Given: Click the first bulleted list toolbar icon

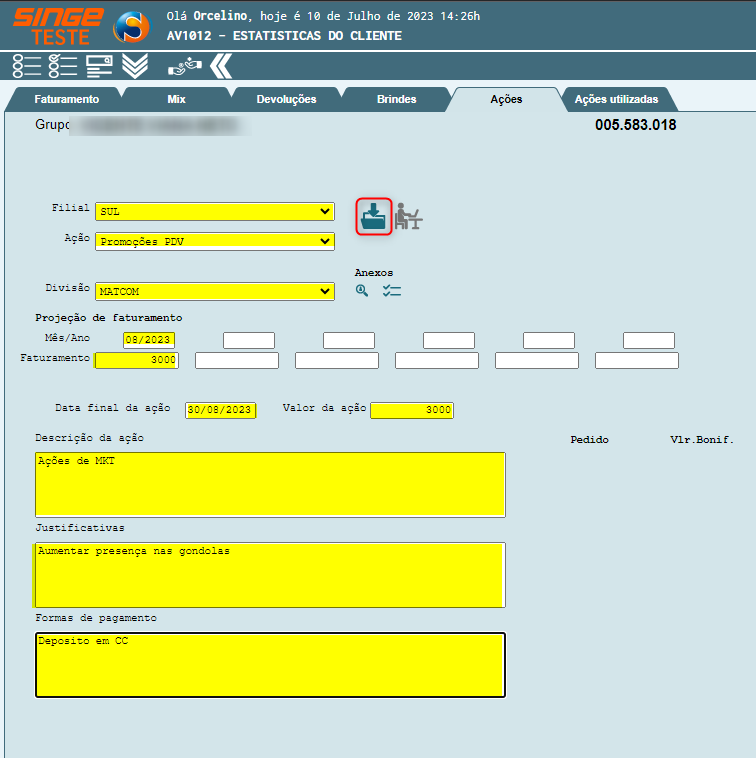Looking at the screenshot, I should (27, 66).
